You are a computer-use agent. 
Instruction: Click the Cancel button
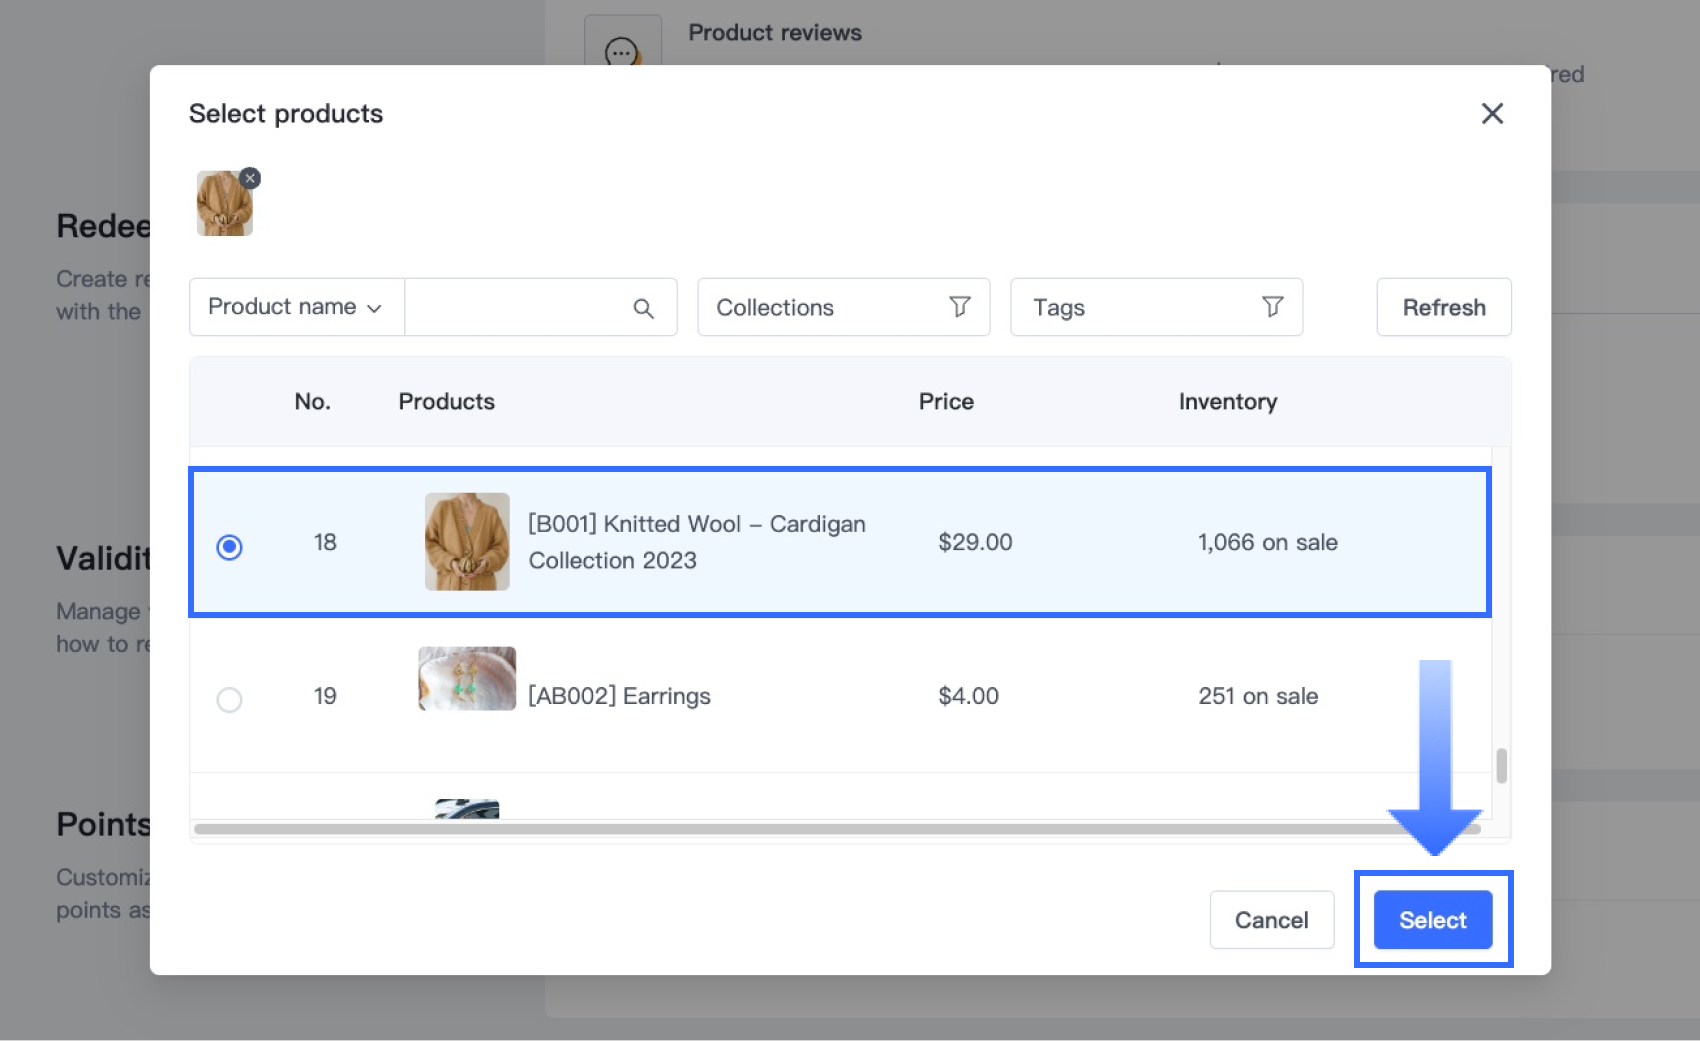pyautogui.click(x=1271, y=920)
